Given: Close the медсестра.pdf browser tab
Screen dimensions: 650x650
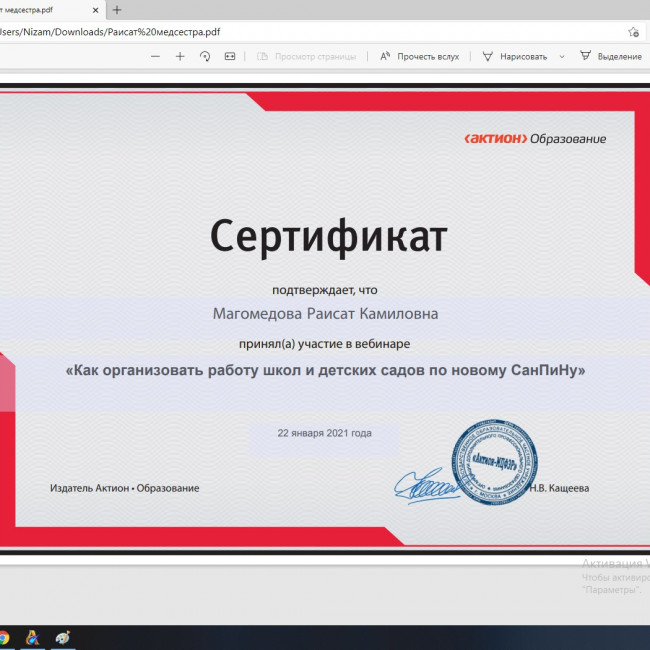Looking at the screenshot, I should tap(95, 10).
